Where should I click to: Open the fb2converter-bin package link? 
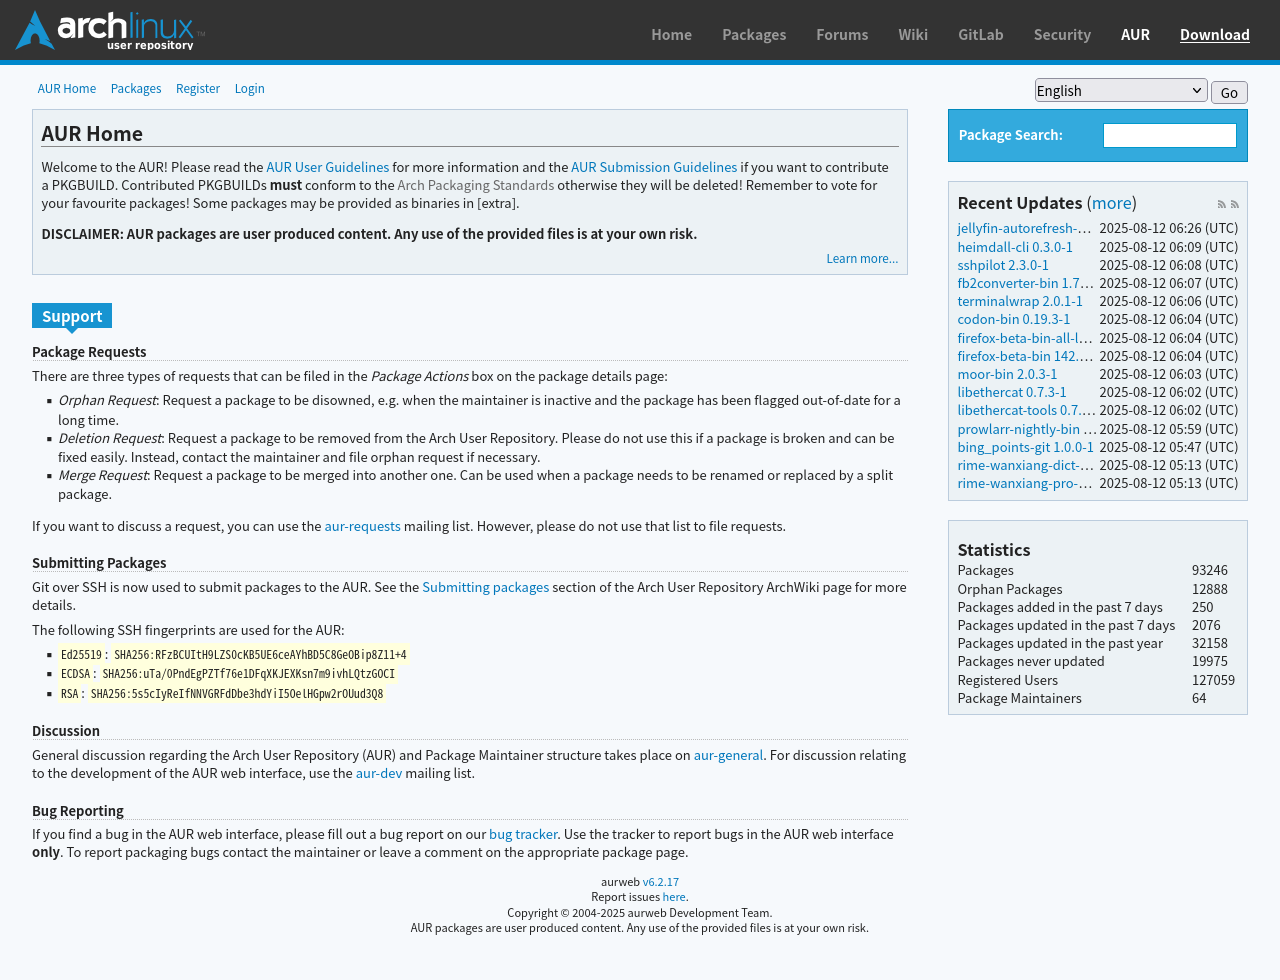tap(1026, 283)
